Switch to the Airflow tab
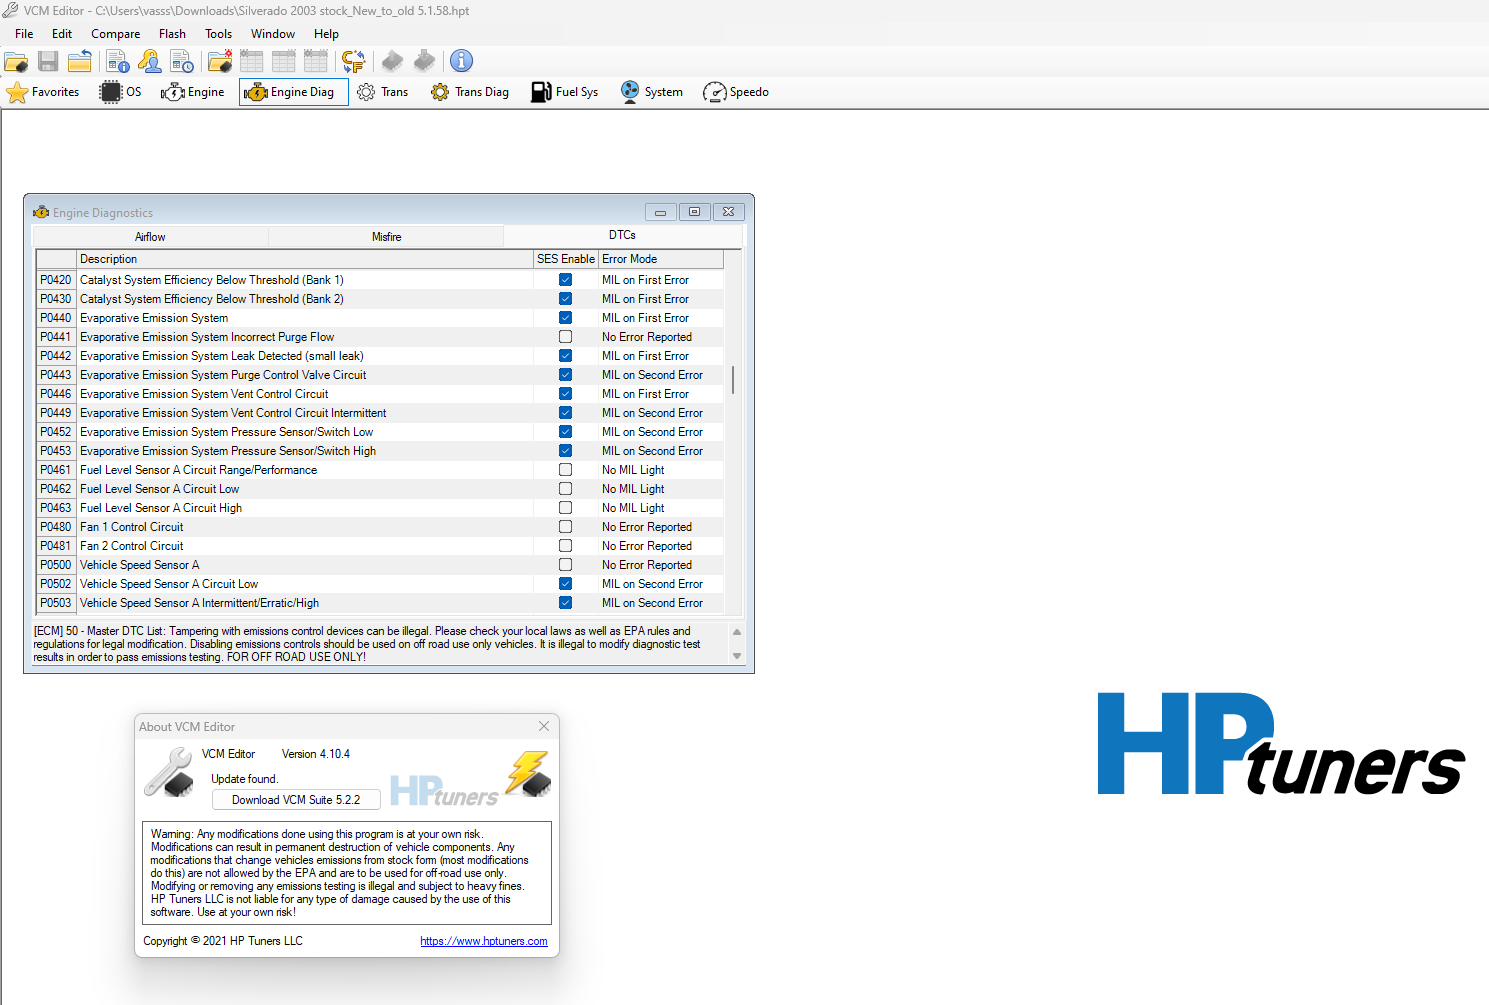Viewport: 1489px width, 1005px height. click(150, 237)
